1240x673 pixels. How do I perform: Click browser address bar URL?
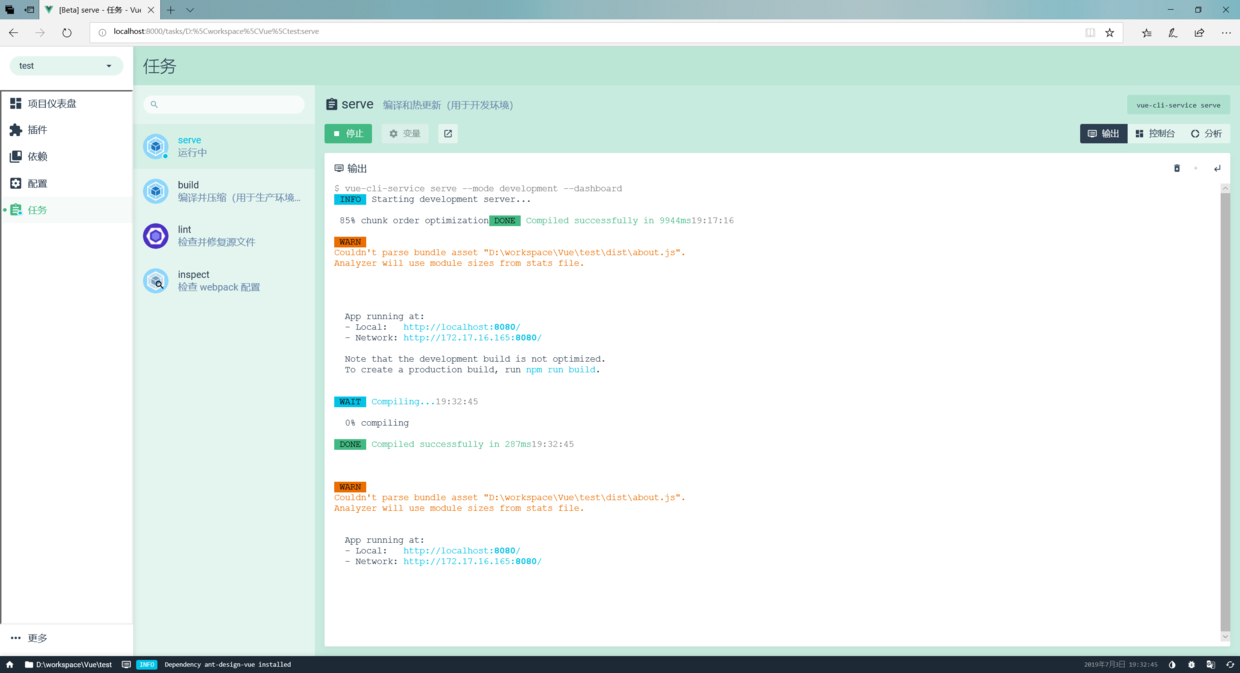216,32
